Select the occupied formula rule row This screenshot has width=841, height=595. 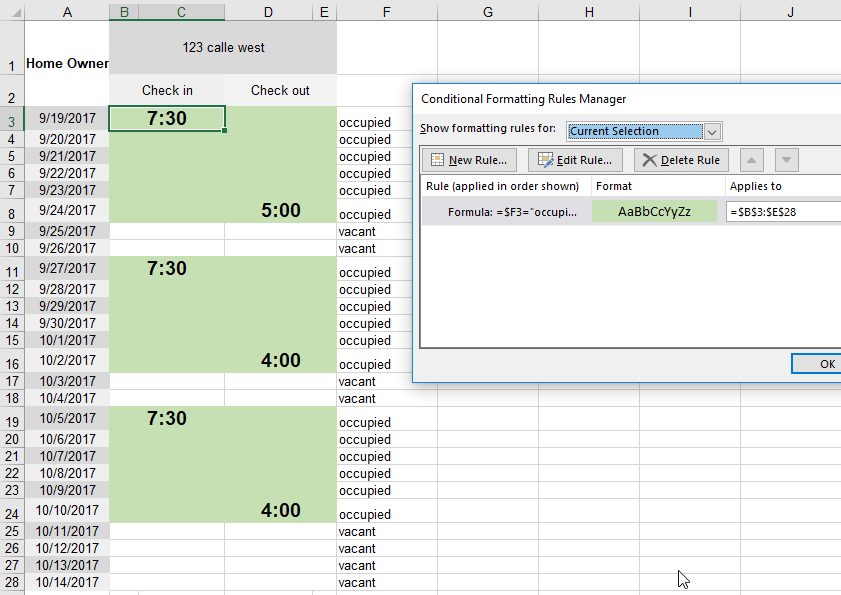(631, 211)
